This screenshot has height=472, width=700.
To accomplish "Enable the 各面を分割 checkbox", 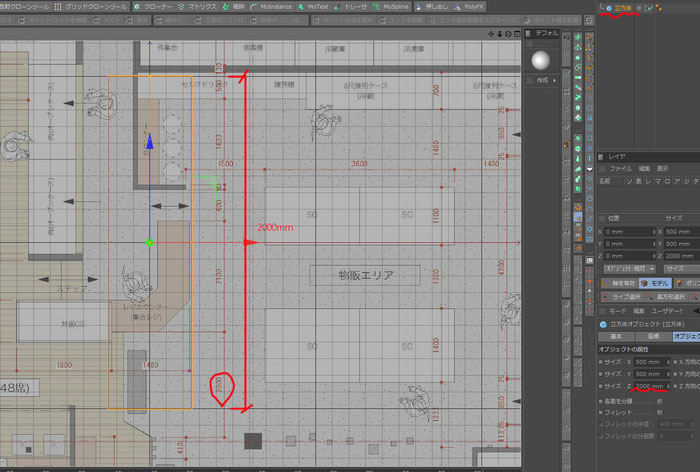I will click(x=660, y=401).
